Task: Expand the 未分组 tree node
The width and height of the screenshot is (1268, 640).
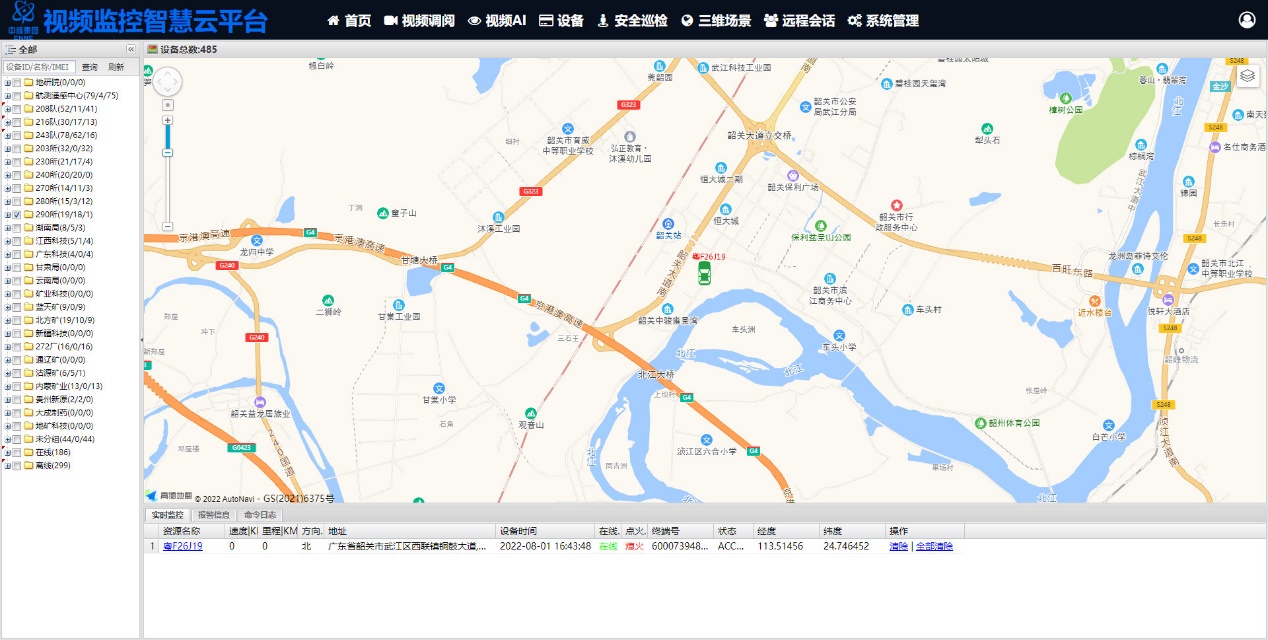Action: (7, 439)
